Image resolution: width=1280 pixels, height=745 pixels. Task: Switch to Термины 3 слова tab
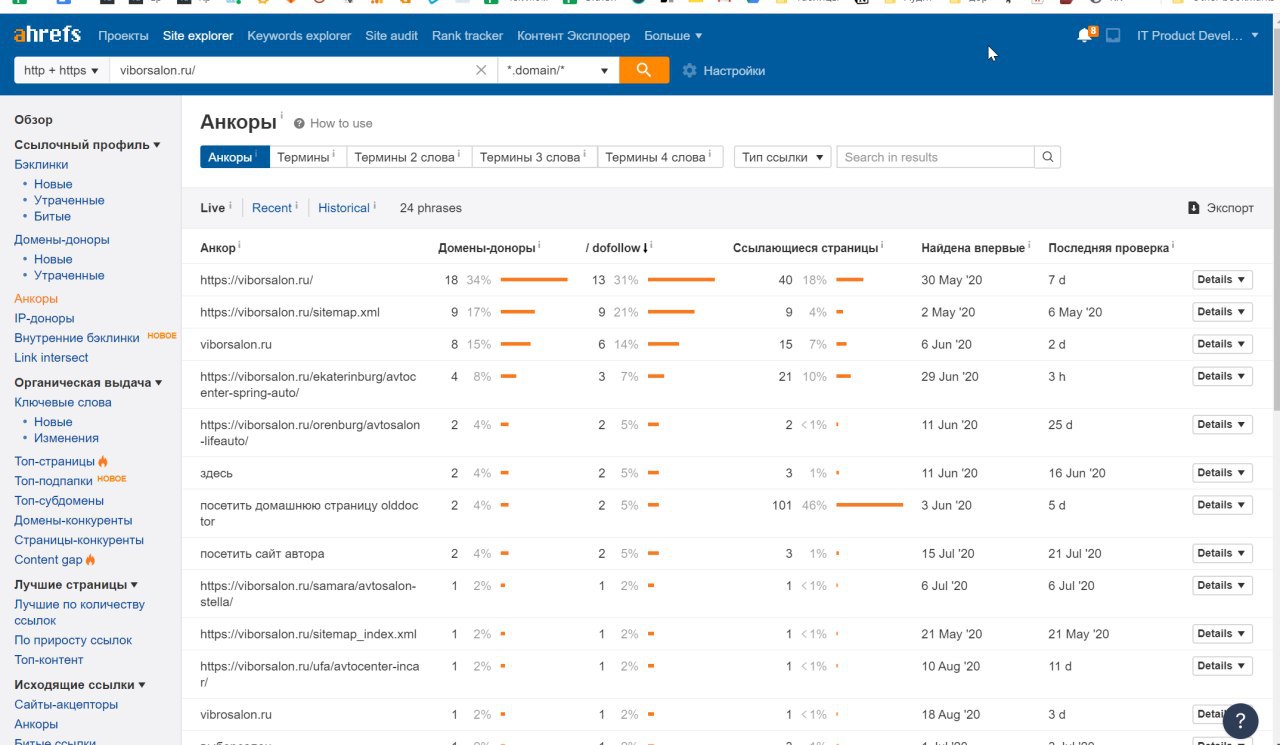pos(534,157)
